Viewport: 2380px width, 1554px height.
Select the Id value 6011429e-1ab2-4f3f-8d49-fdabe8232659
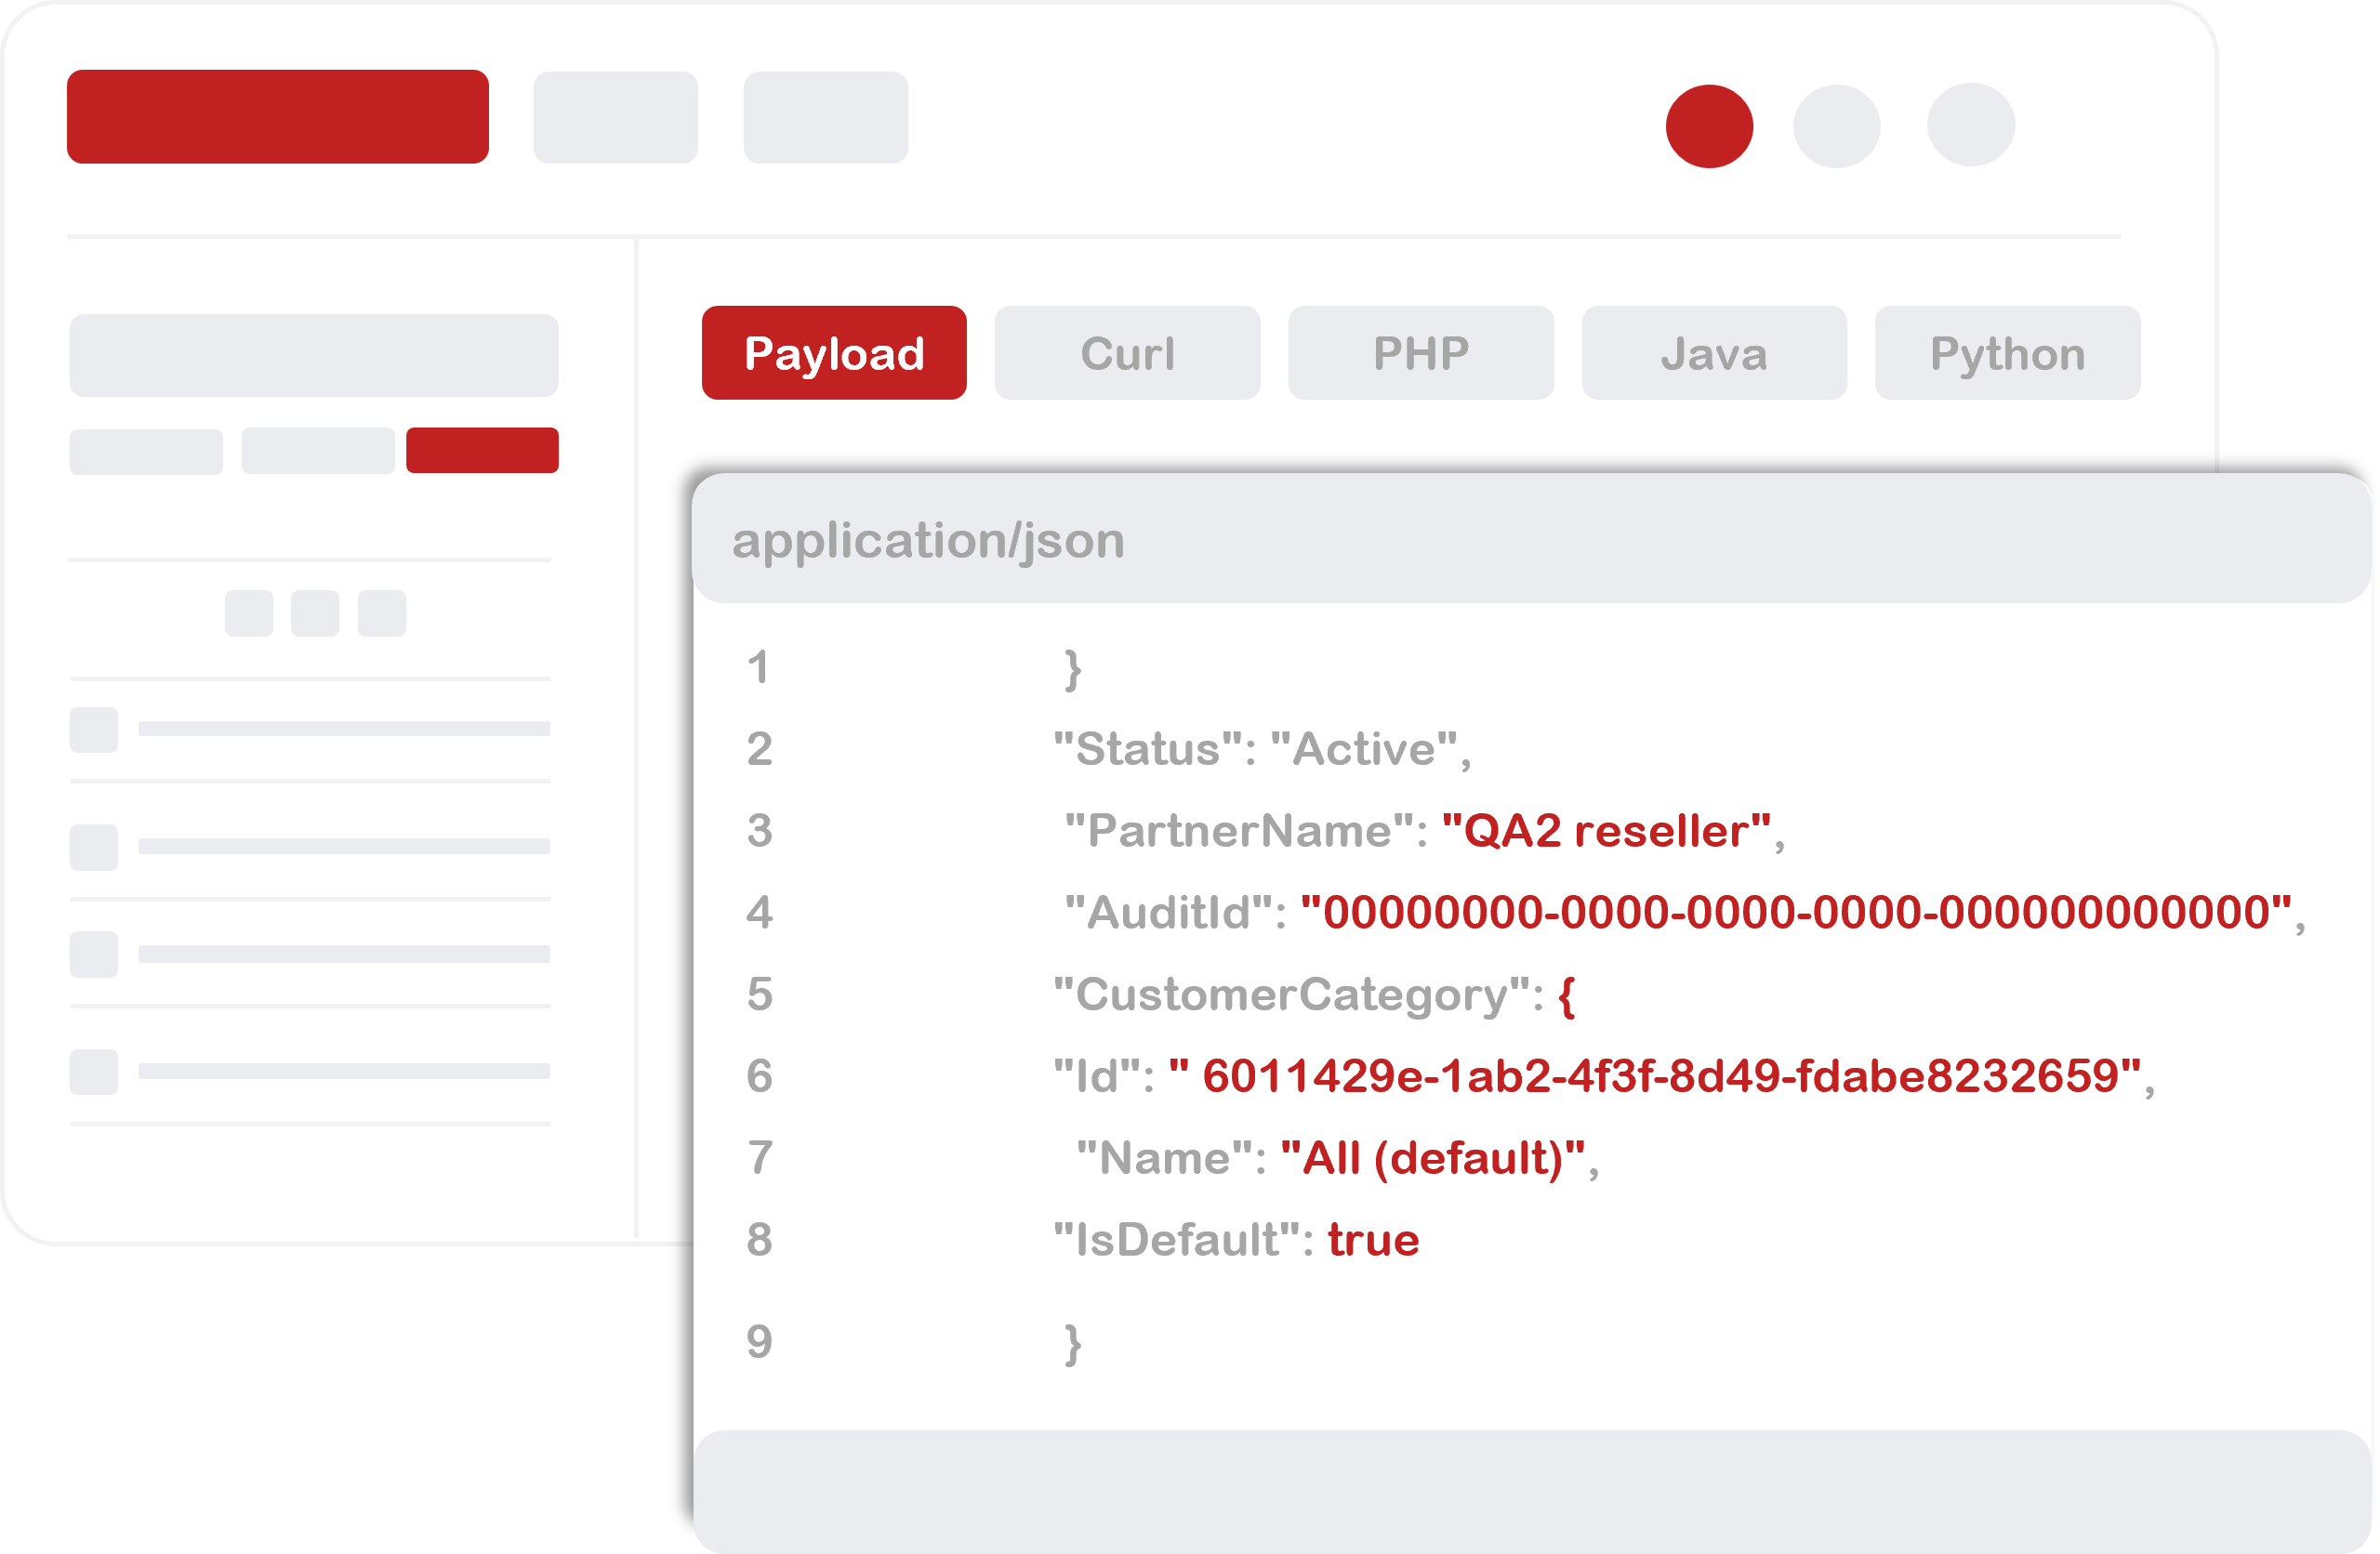tap(1655, 1077)
